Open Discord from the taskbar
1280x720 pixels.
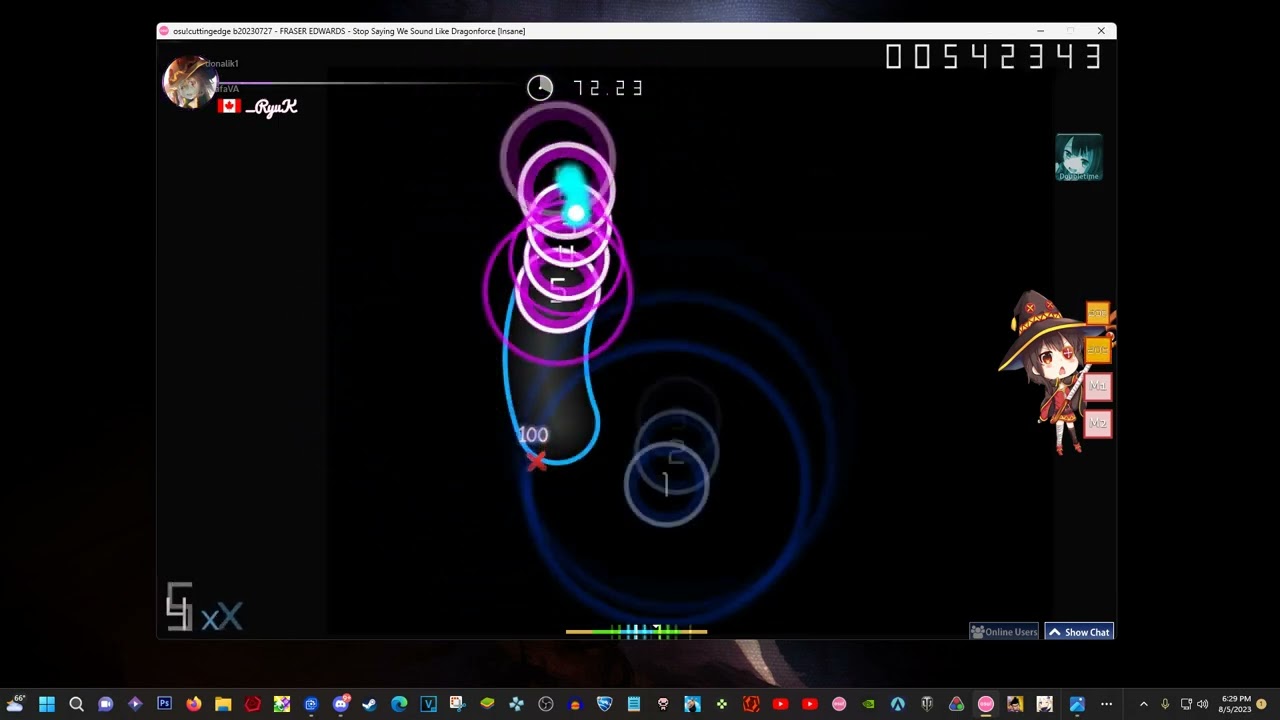click(341, 704)
